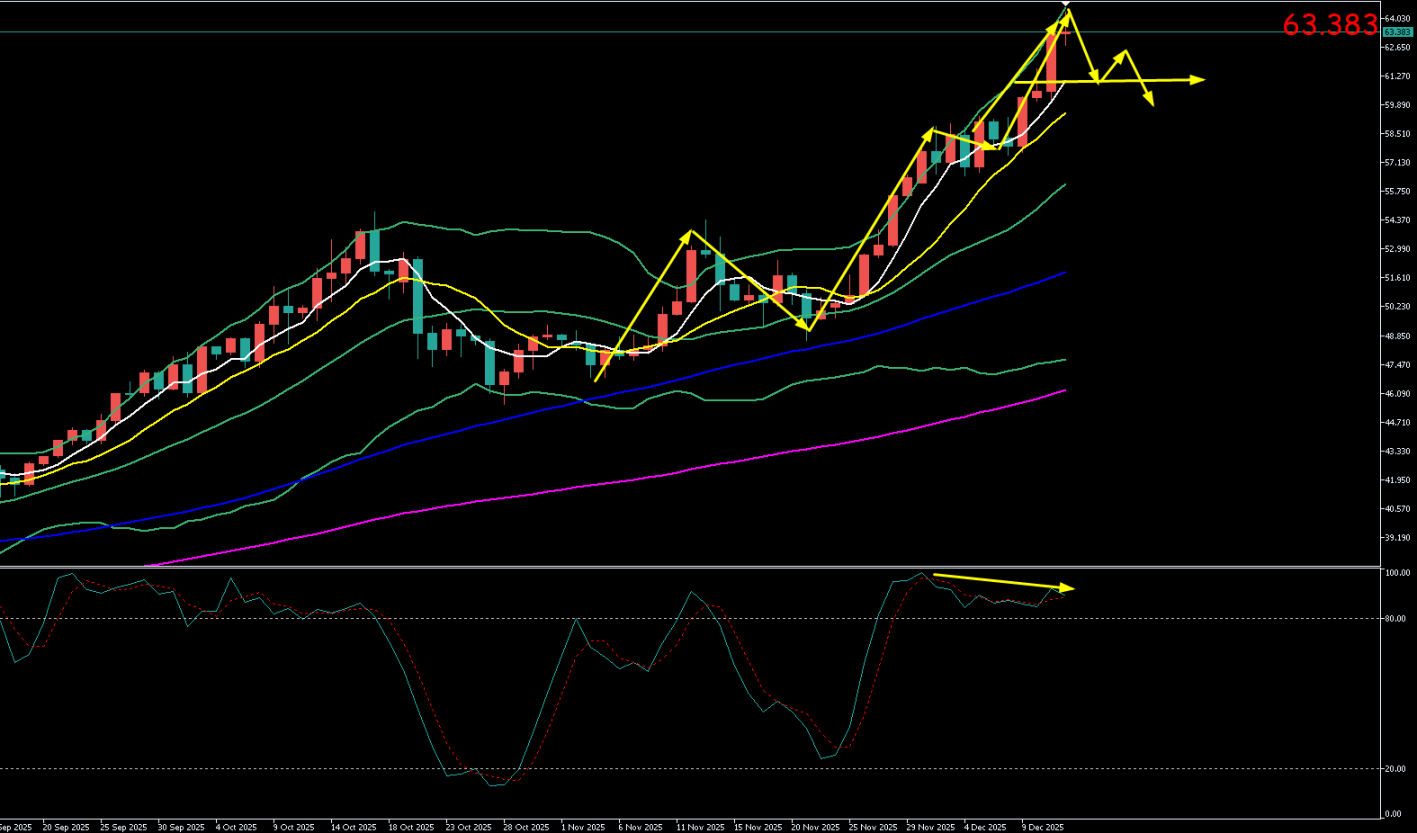
Task: Click the 61.270 level on the price scale
Action: [1396, 76]
